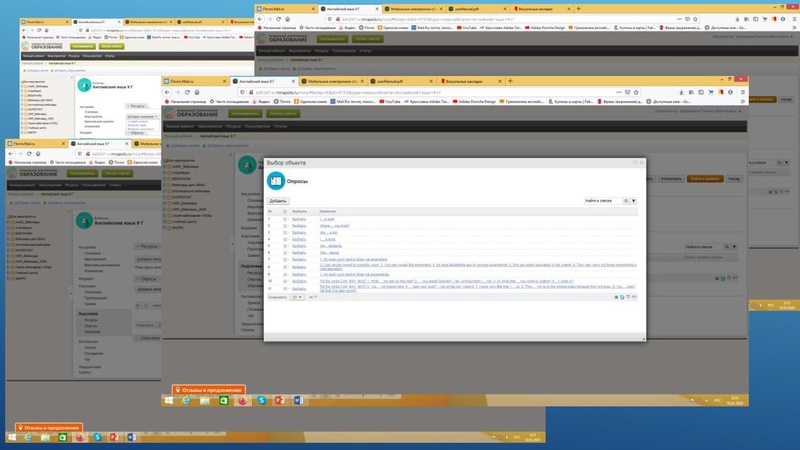Click the Skype icon in the front taskbar
This screenshot has width=800, height=450.
[262, 400]
